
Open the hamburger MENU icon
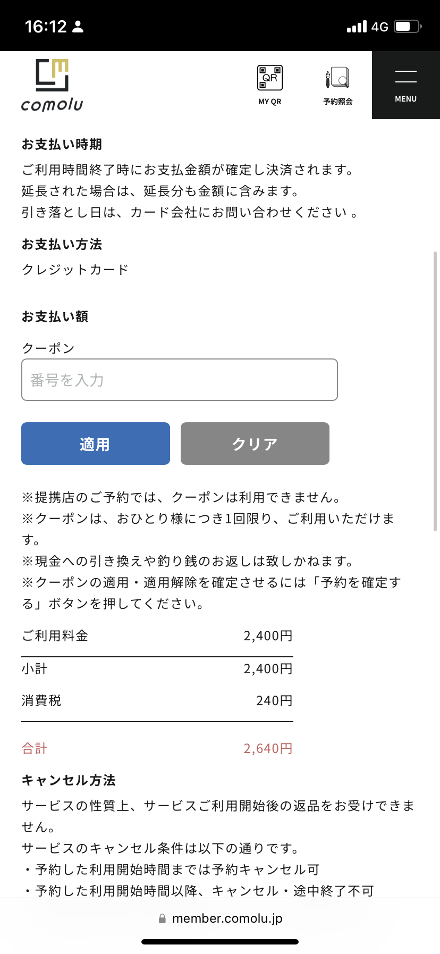pos(406,77)
